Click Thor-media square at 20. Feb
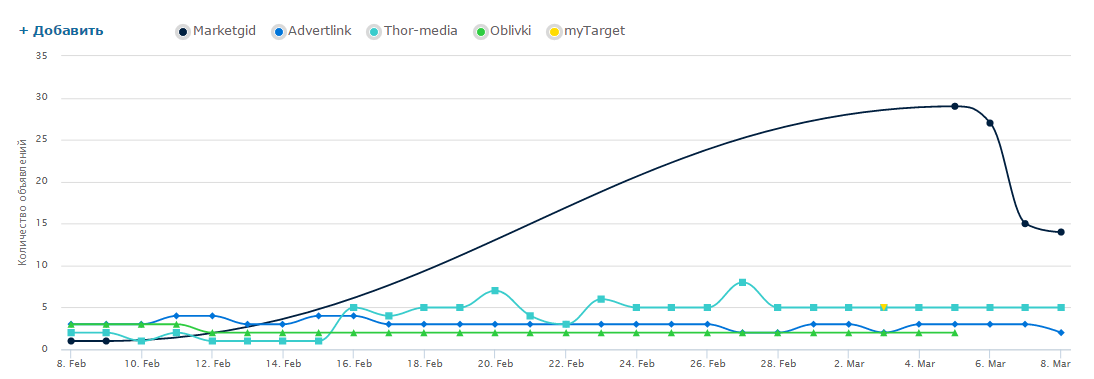 pos(495,290)
